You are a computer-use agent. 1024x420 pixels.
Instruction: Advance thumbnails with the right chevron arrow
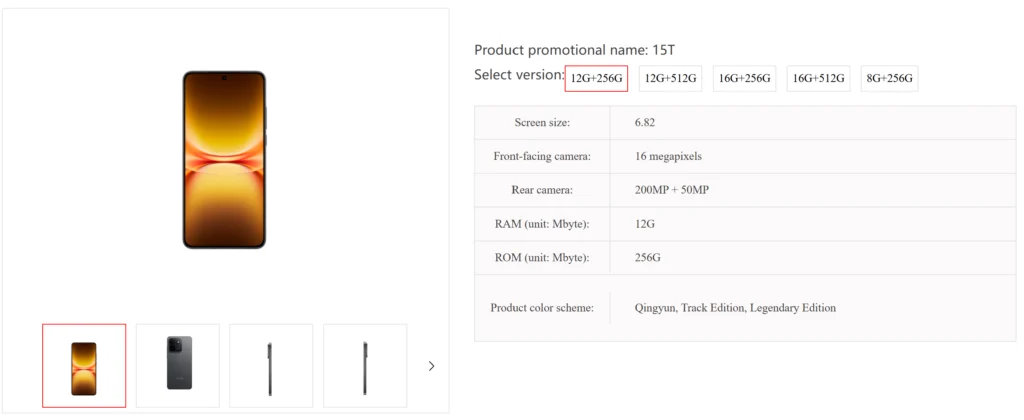point(431,366)
